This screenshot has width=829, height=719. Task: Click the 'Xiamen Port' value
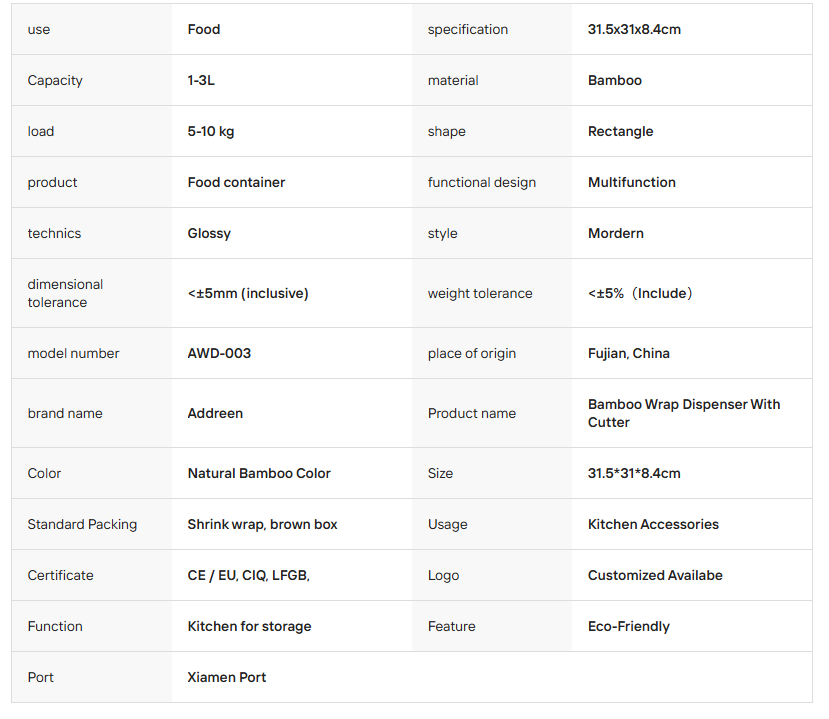227,677
